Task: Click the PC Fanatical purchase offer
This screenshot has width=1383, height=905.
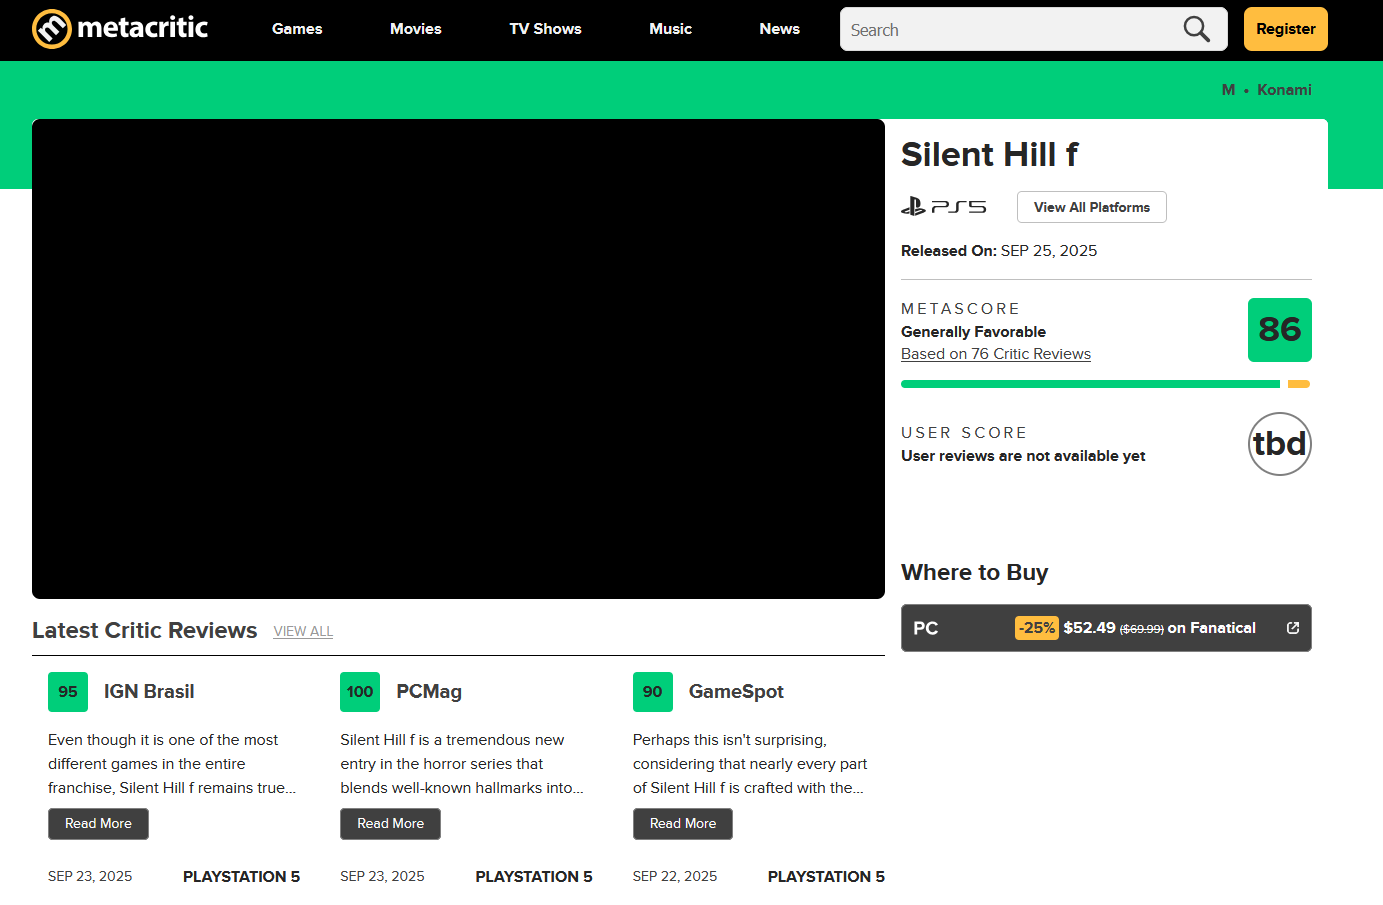Action: pos(1106,628)
